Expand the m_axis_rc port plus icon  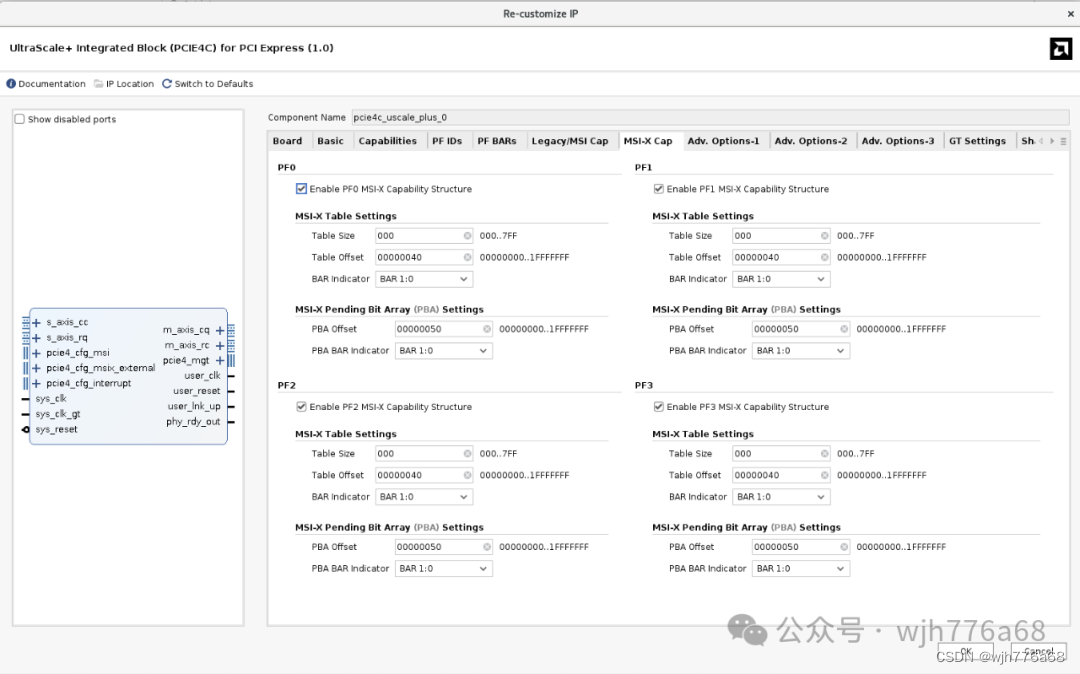[x=220, y=346]
